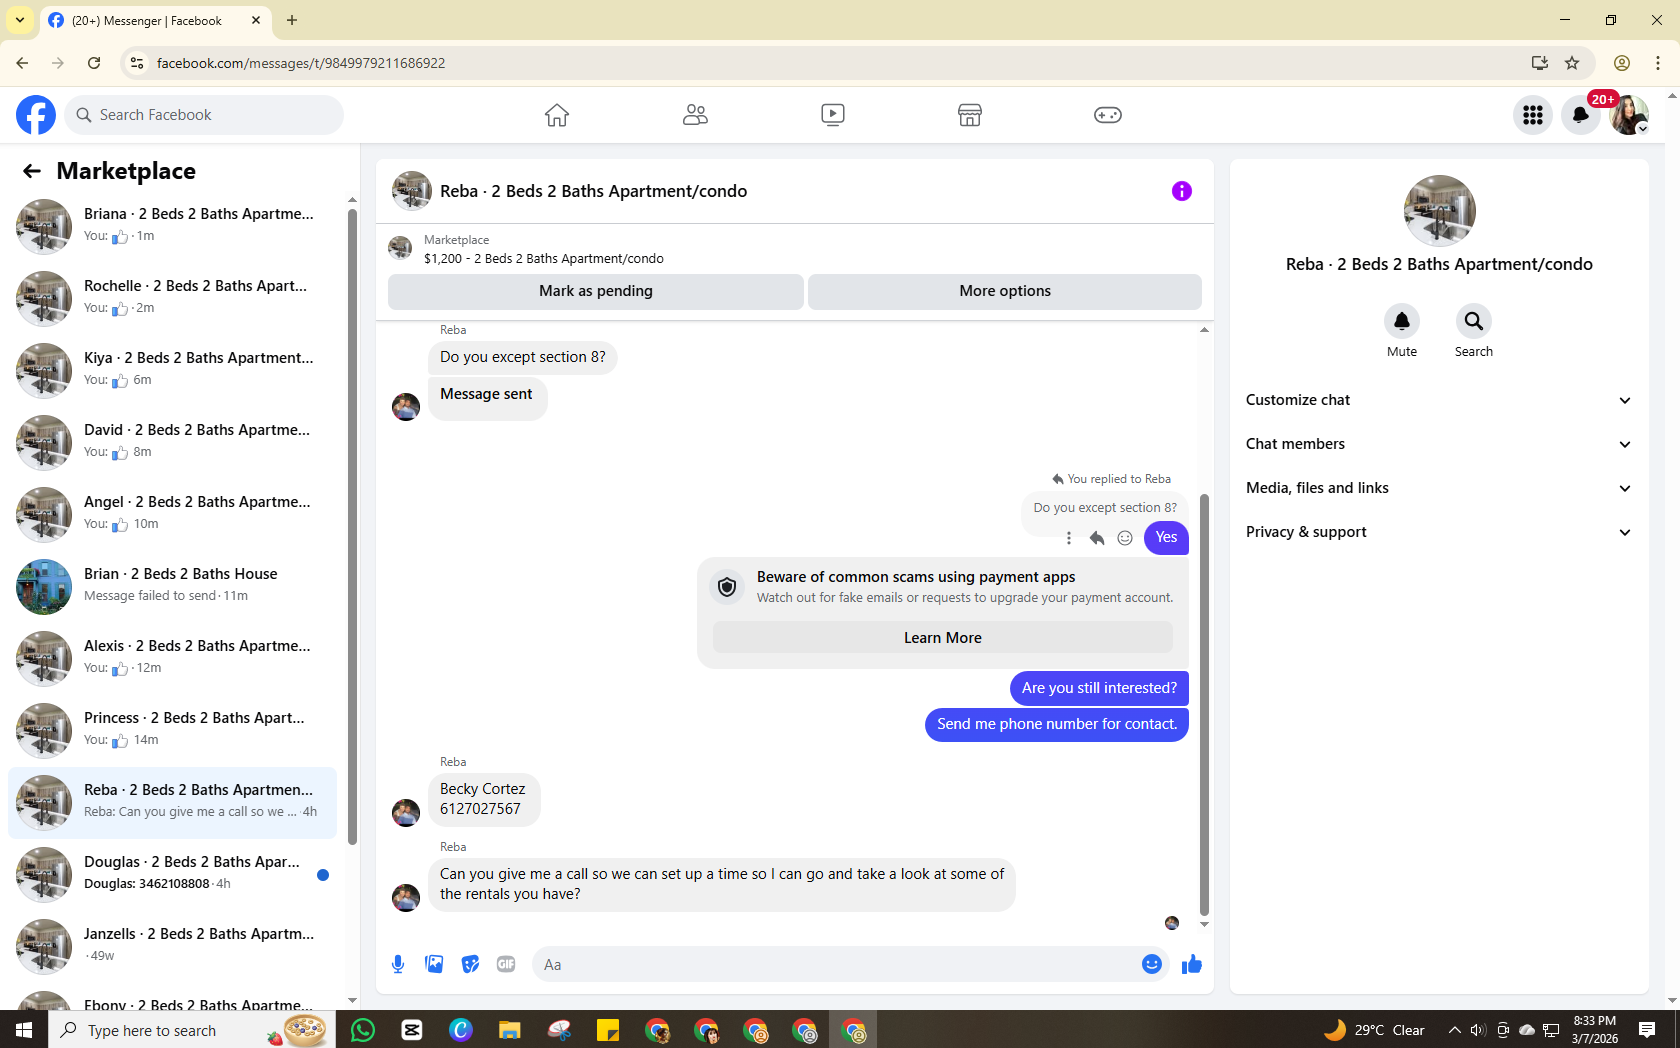Viewport: 1680px width, 1048px height.
Task: Open a new browser tab
Action: [292, 20]
